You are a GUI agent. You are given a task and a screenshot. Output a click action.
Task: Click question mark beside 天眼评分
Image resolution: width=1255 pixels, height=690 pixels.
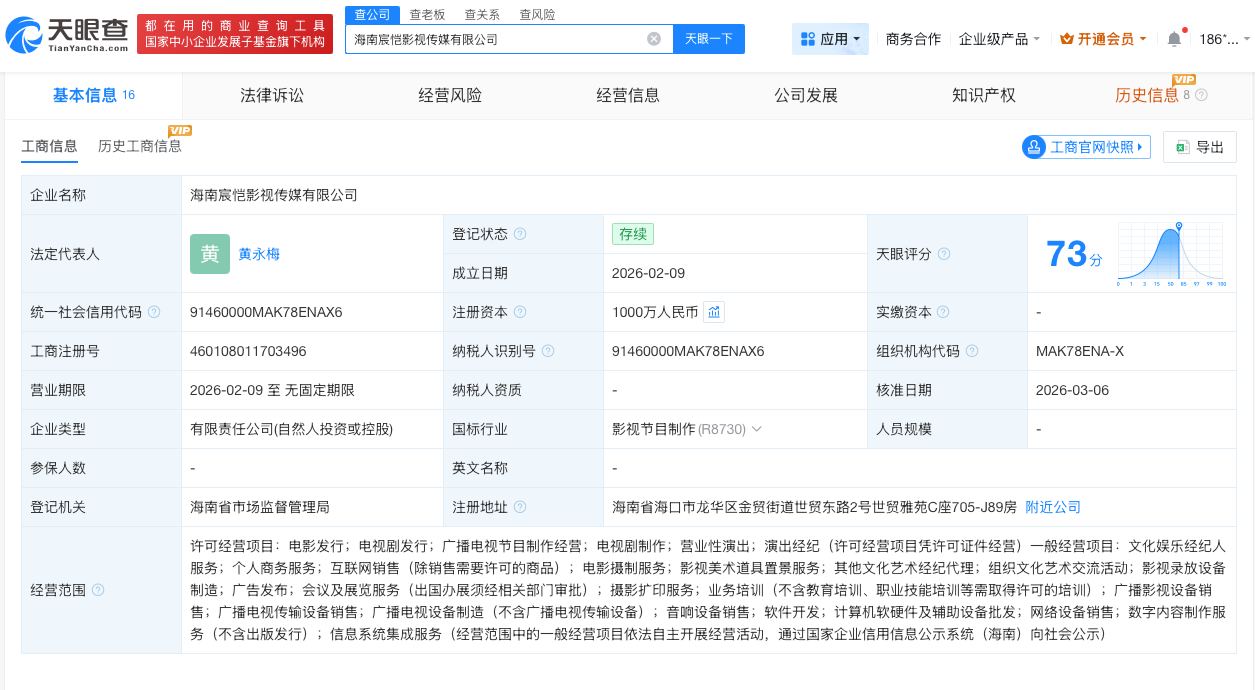(x=942, y=254)
